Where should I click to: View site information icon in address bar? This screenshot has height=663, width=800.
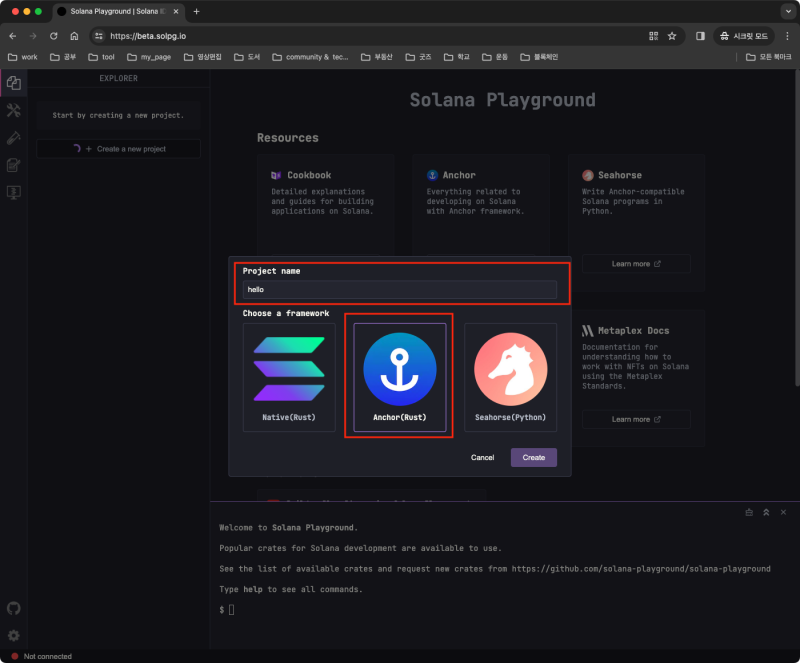(99, 36)
